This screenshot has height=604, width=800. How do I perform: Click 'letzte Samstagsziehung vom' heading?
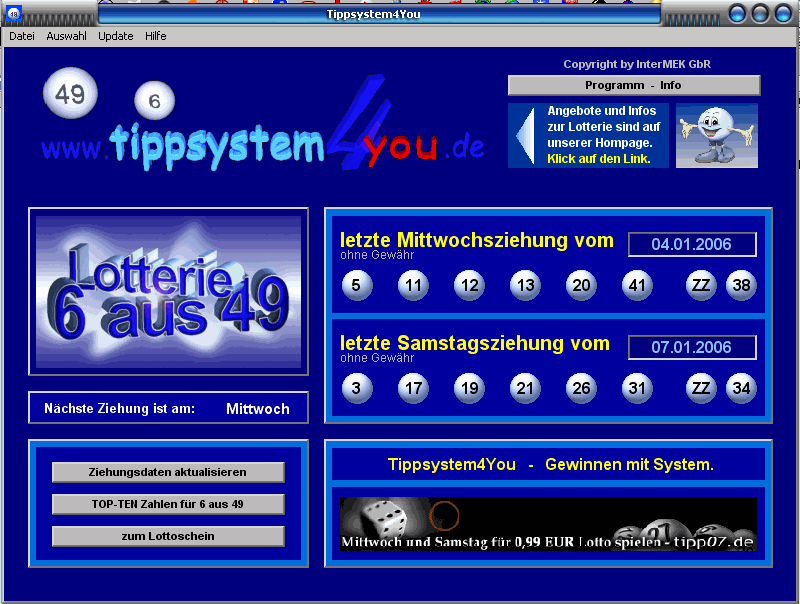coord(474,343)
